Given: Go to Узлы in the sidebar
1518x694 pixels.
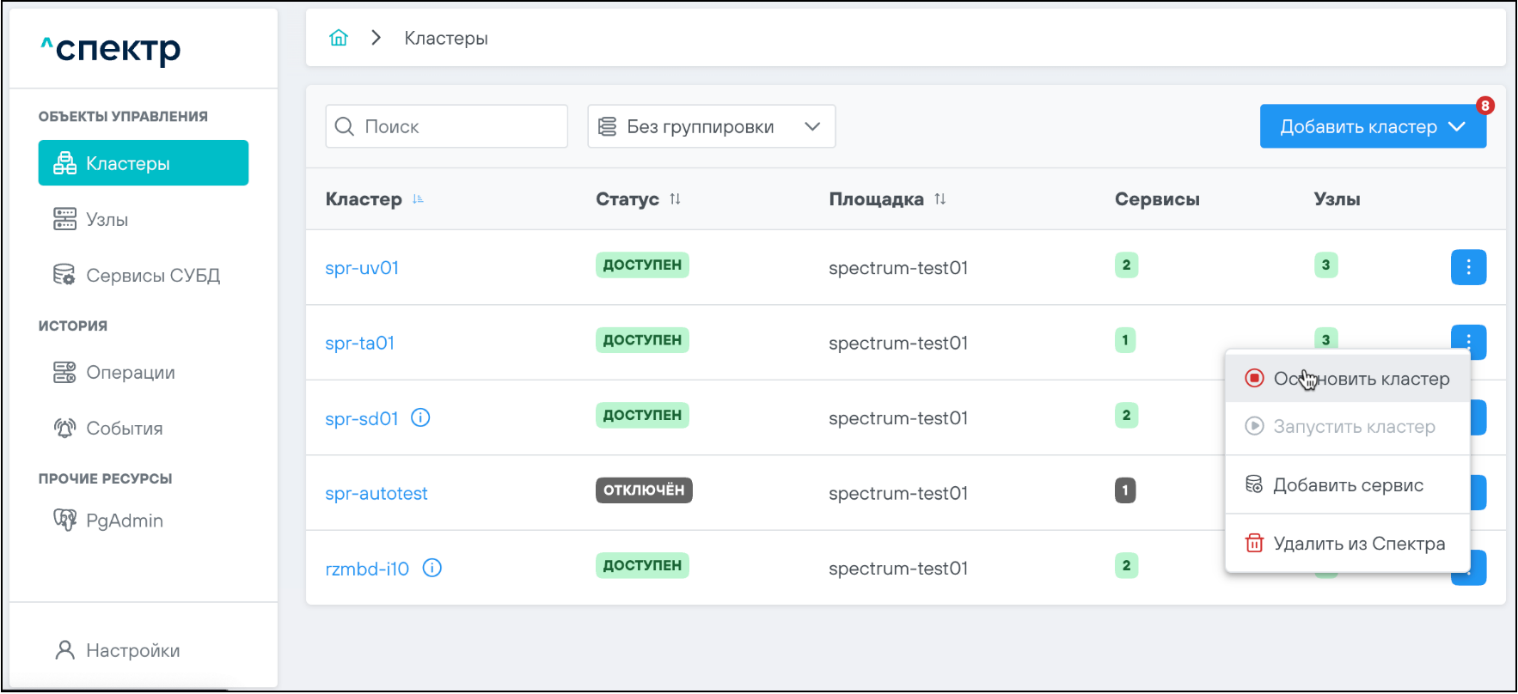Looking at the screenshot, I should 107,219.
